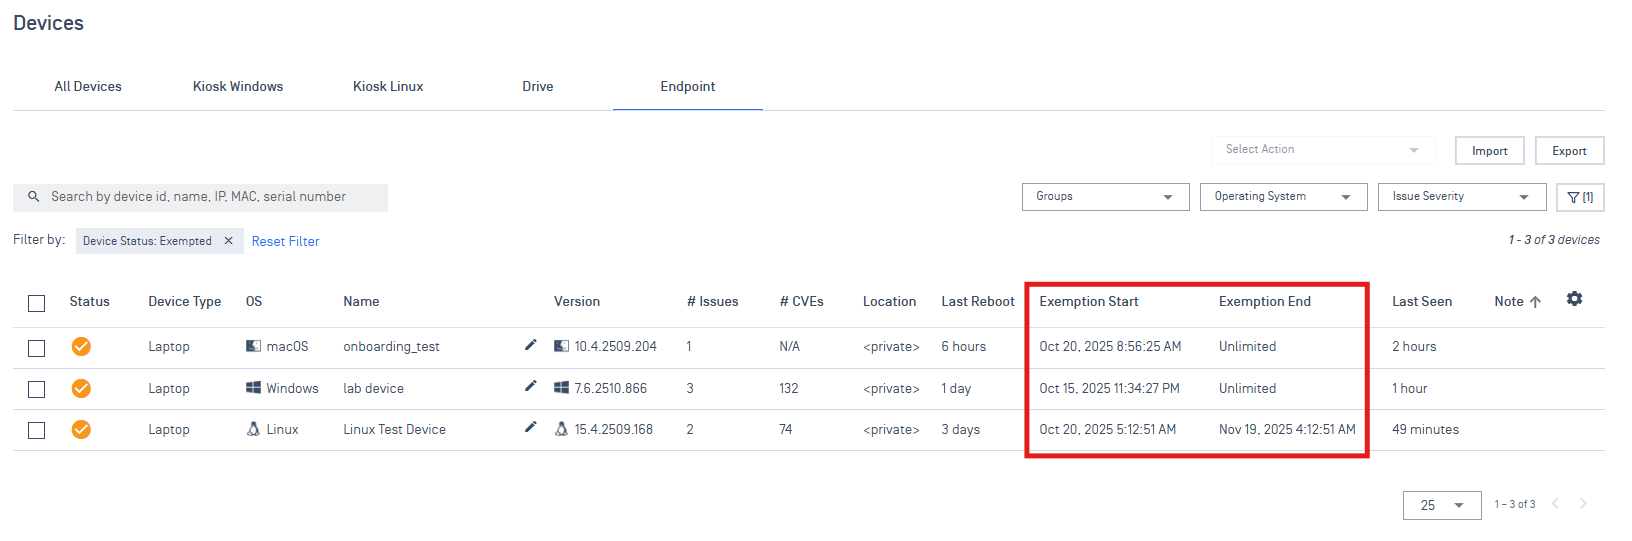Screen dimensions: 1632x541
Task: Click the Export button
Action: [x=1569, y=151]
